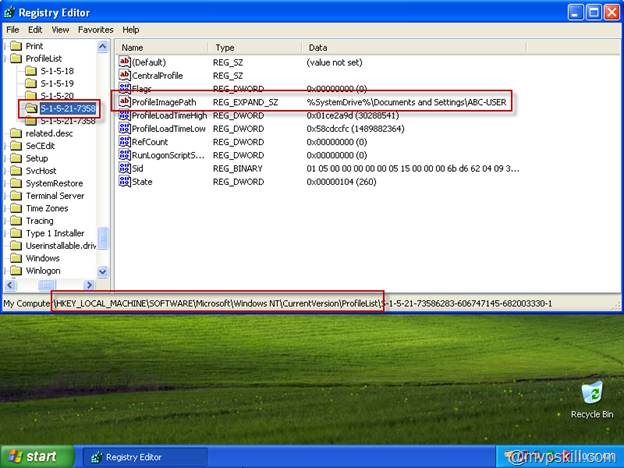
Task: Click the ProfileImagePath string icon
Action: coord(125,102)
